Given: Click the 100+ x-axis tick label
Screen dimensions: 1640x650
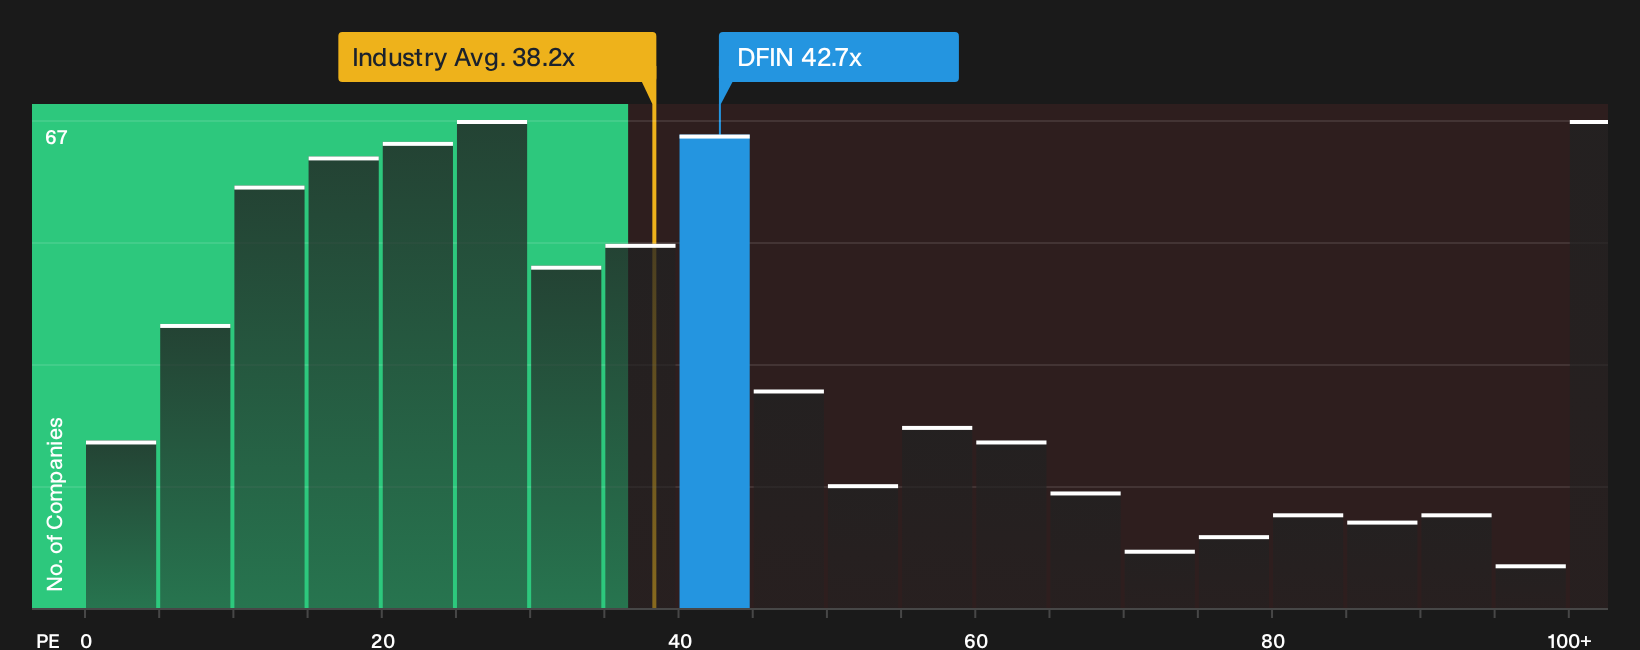Looking at the screenshot, I should coord(1569,640).
